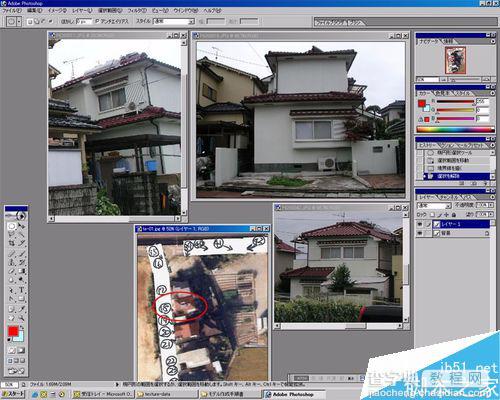Select the Gradient tool
Screen dimensions: 500x400
pos(21,271)
